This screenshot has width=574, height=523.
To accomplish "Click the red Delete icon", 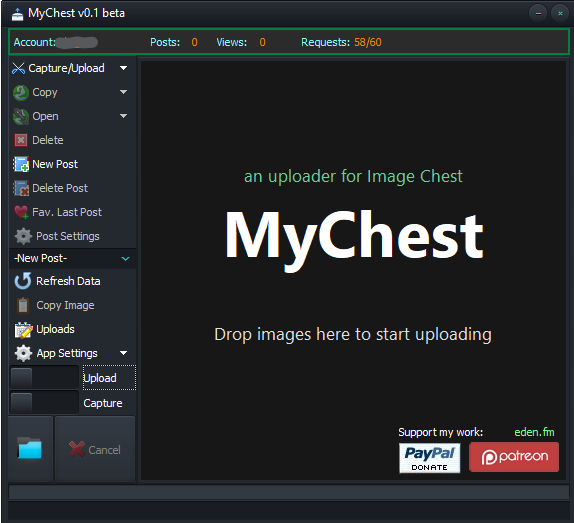I will tap(21, 140).
